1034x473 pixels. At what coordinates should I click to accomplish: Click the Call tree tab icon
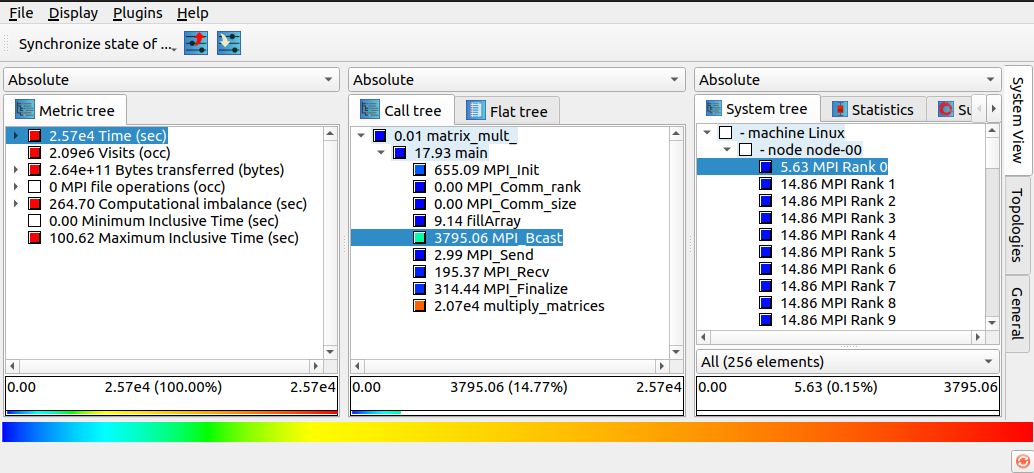click(x=370, y=110)
